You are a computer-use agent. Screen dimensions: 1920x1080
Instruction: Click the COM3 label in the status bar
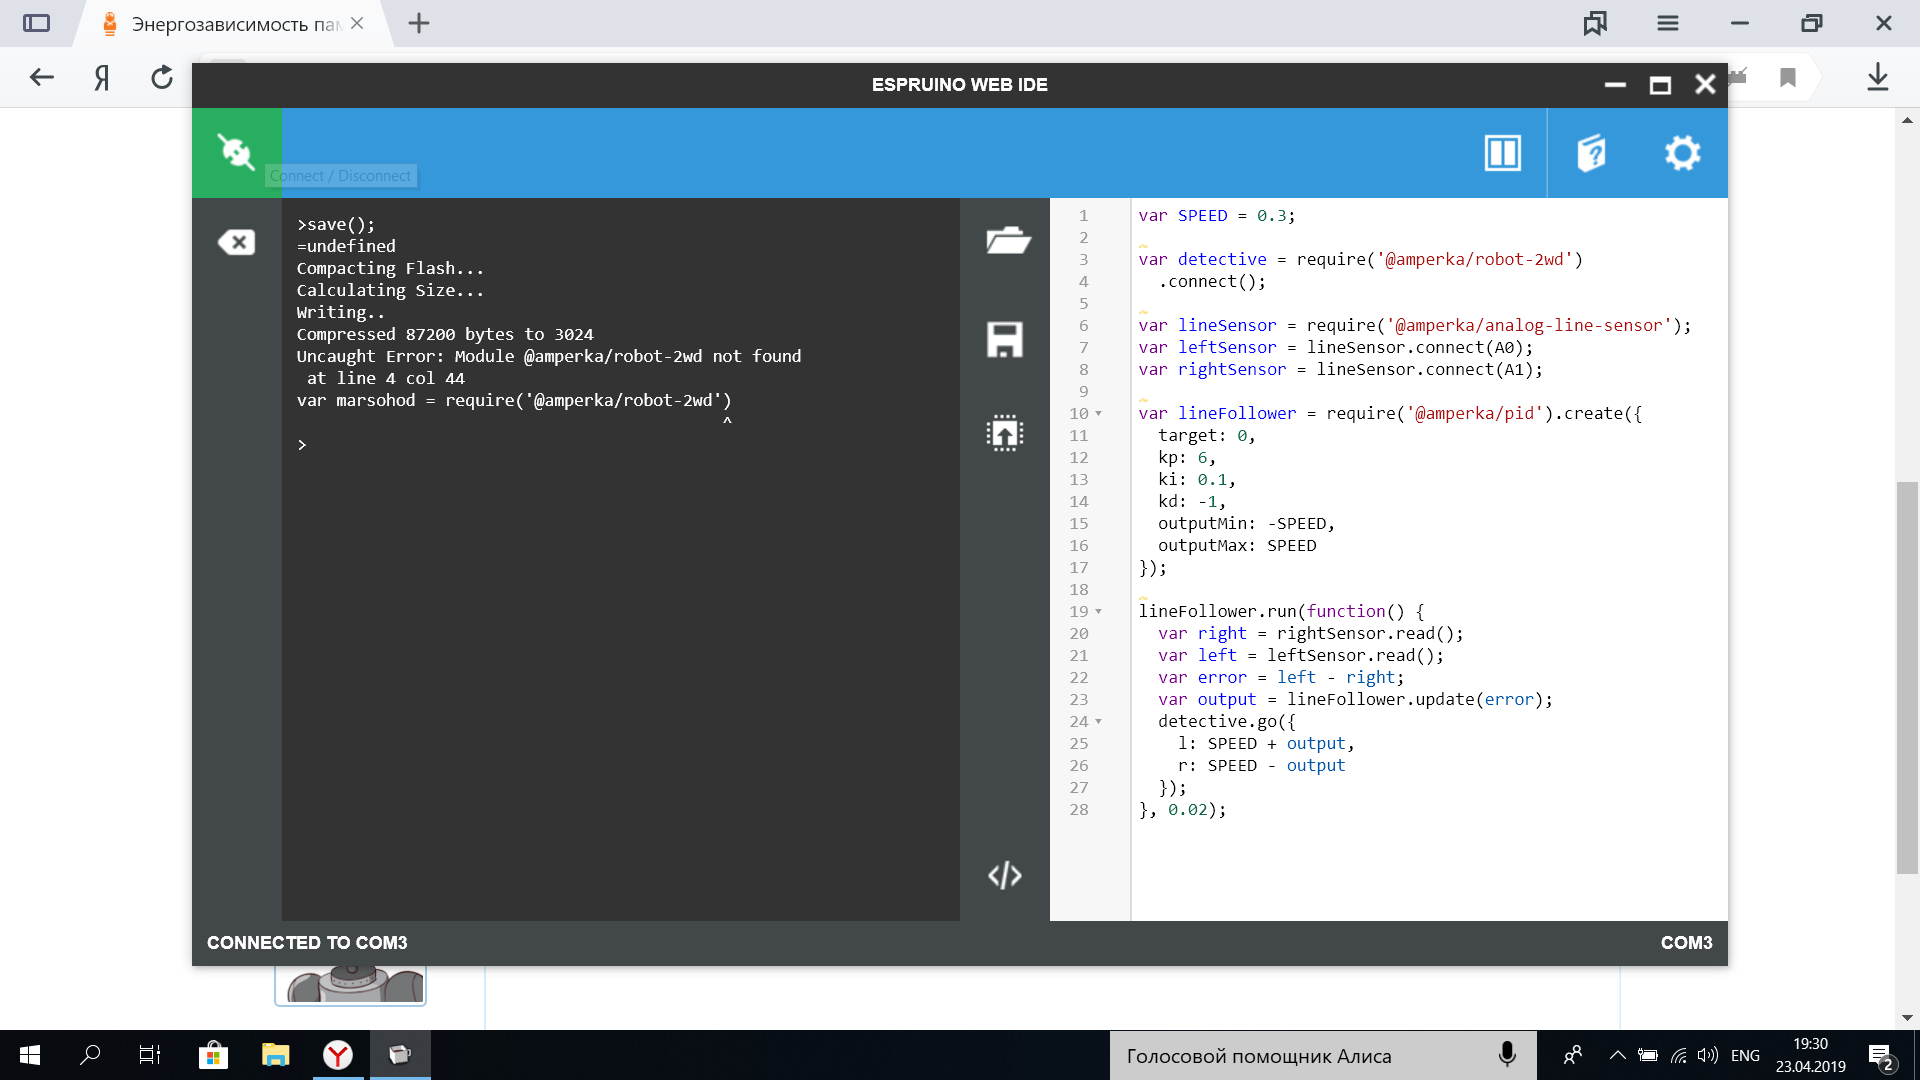tap(1686, 943)
